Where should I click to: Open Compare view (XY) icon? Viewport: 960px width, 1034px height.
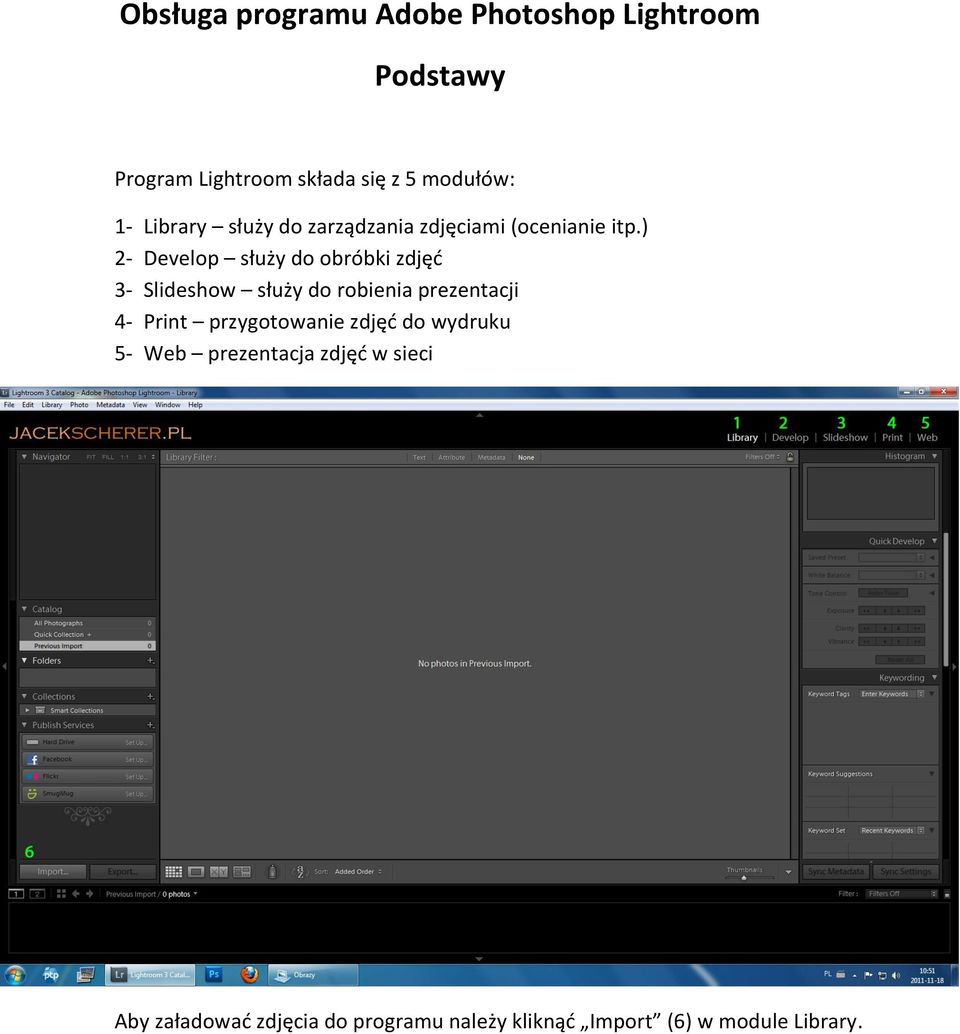point(219,872)
